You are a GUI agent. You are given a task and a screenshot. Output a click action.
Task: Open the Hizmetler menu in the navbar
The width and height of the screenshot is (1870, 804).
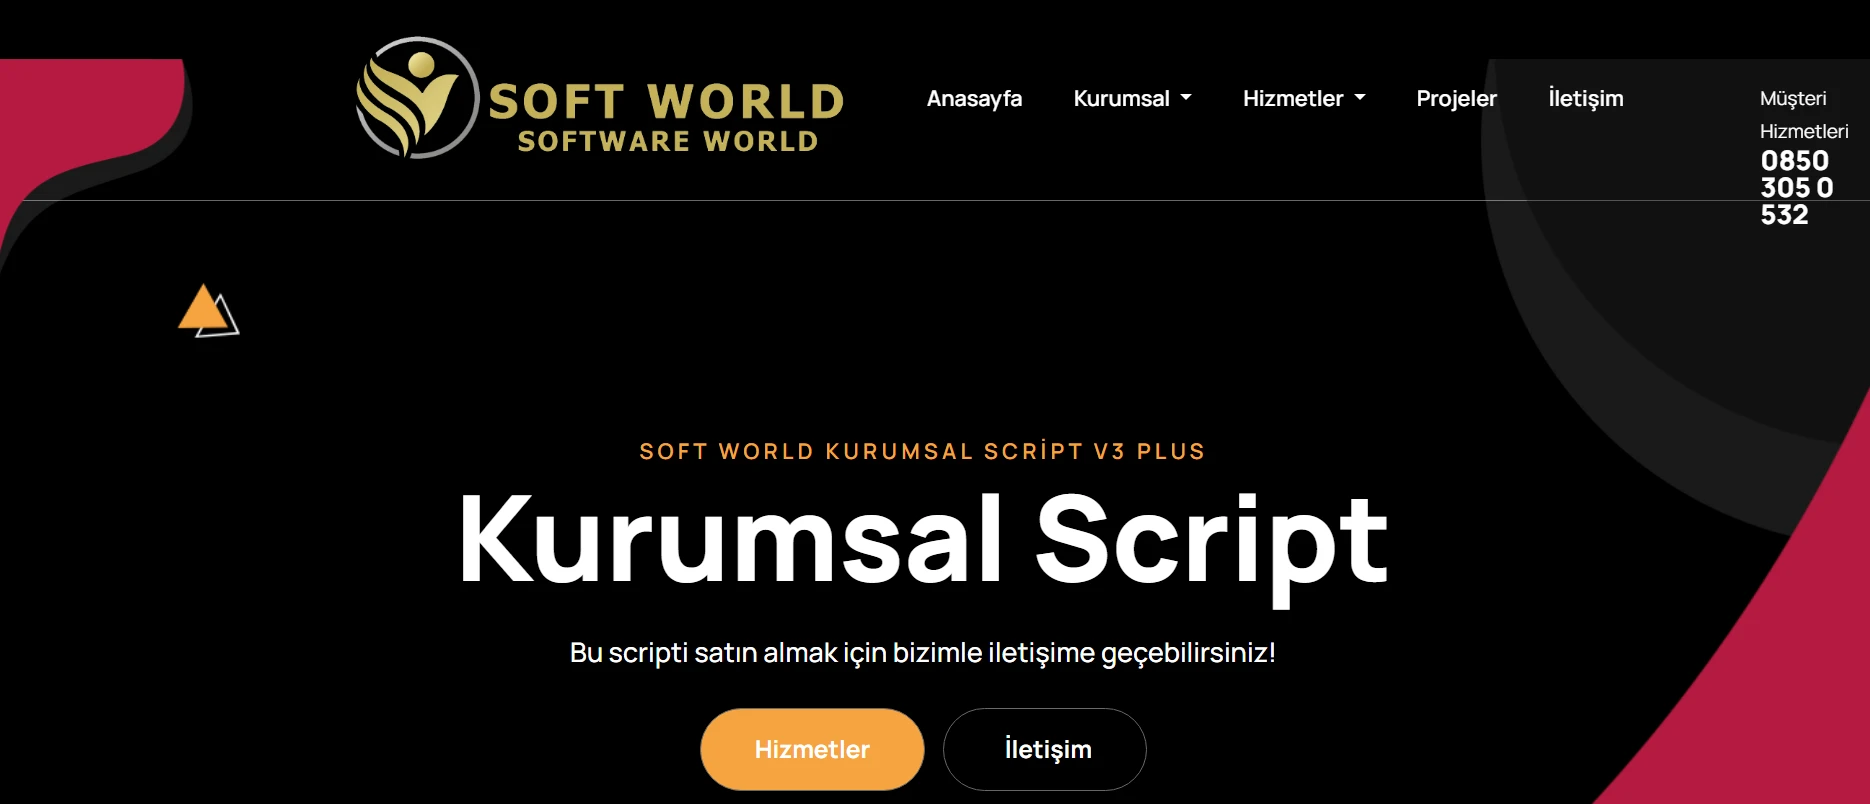[1292, 98]
